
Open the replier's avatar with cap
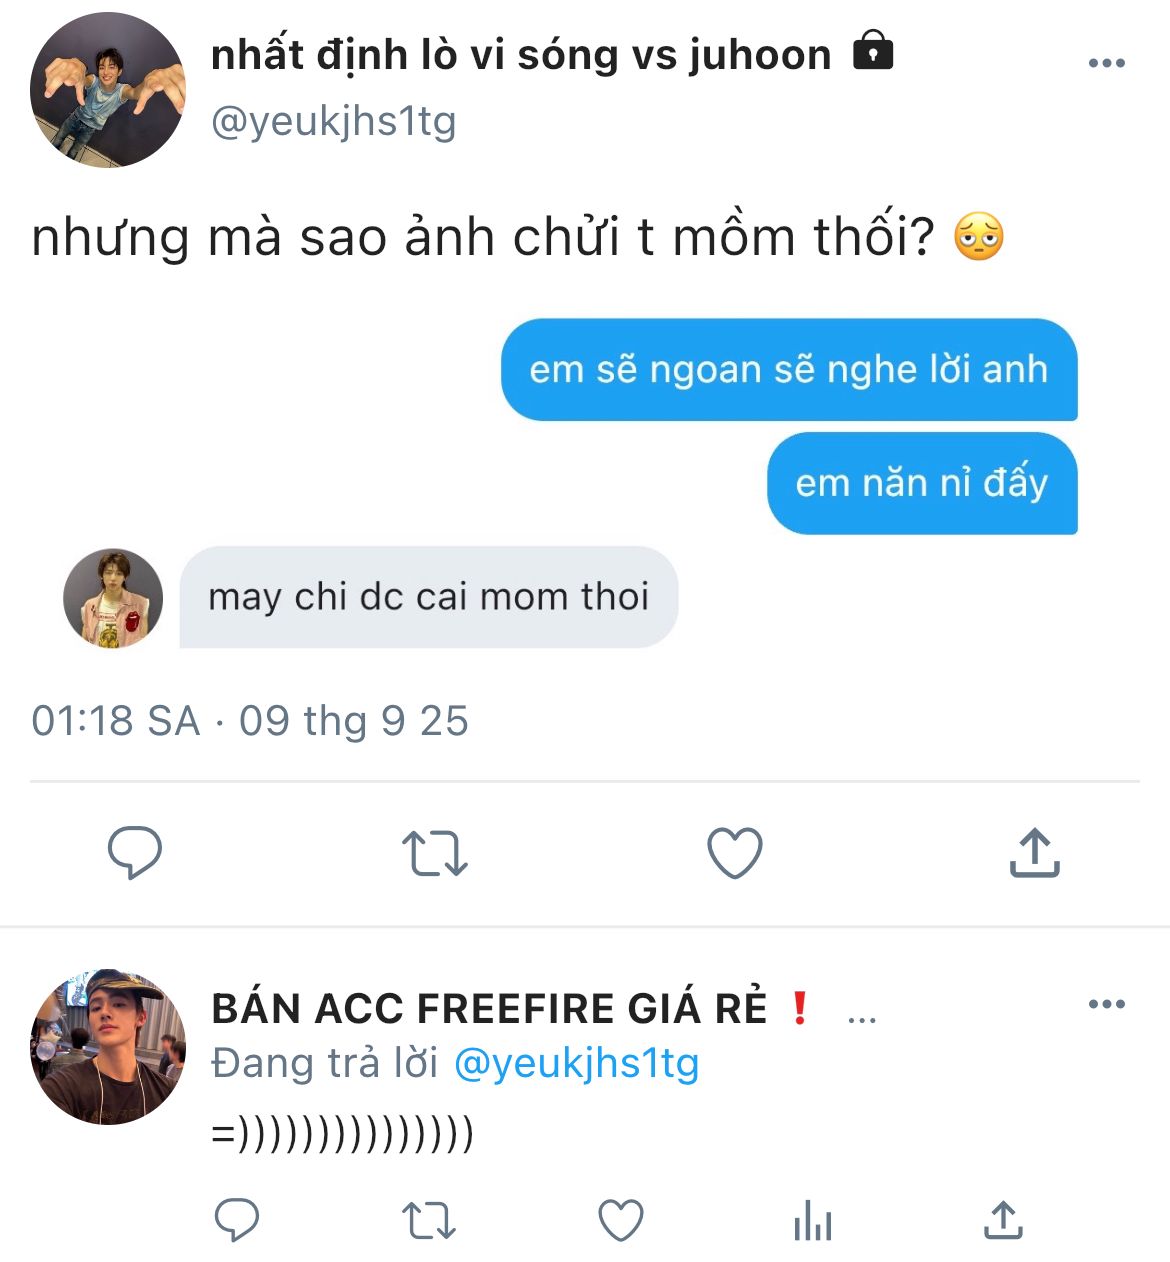(108, 1046)
